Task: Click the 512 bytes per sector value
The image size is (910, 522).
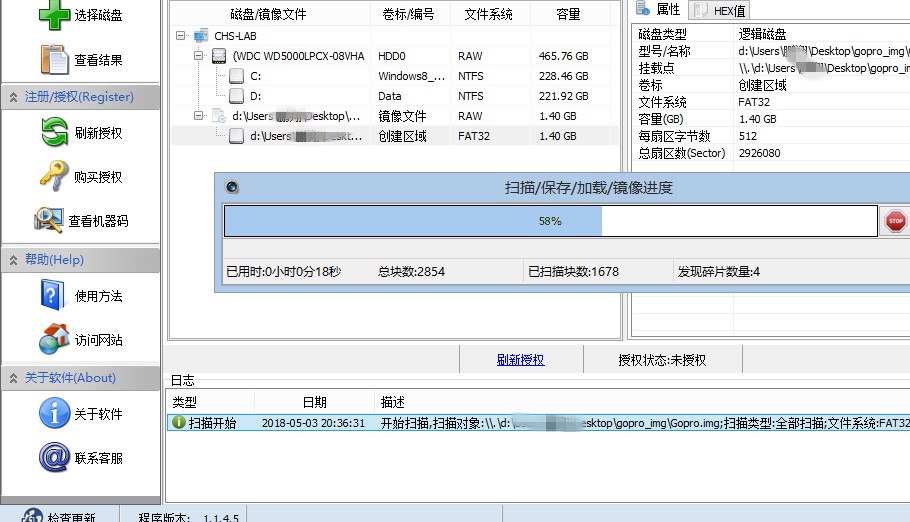Action: (x=748, y=136)
